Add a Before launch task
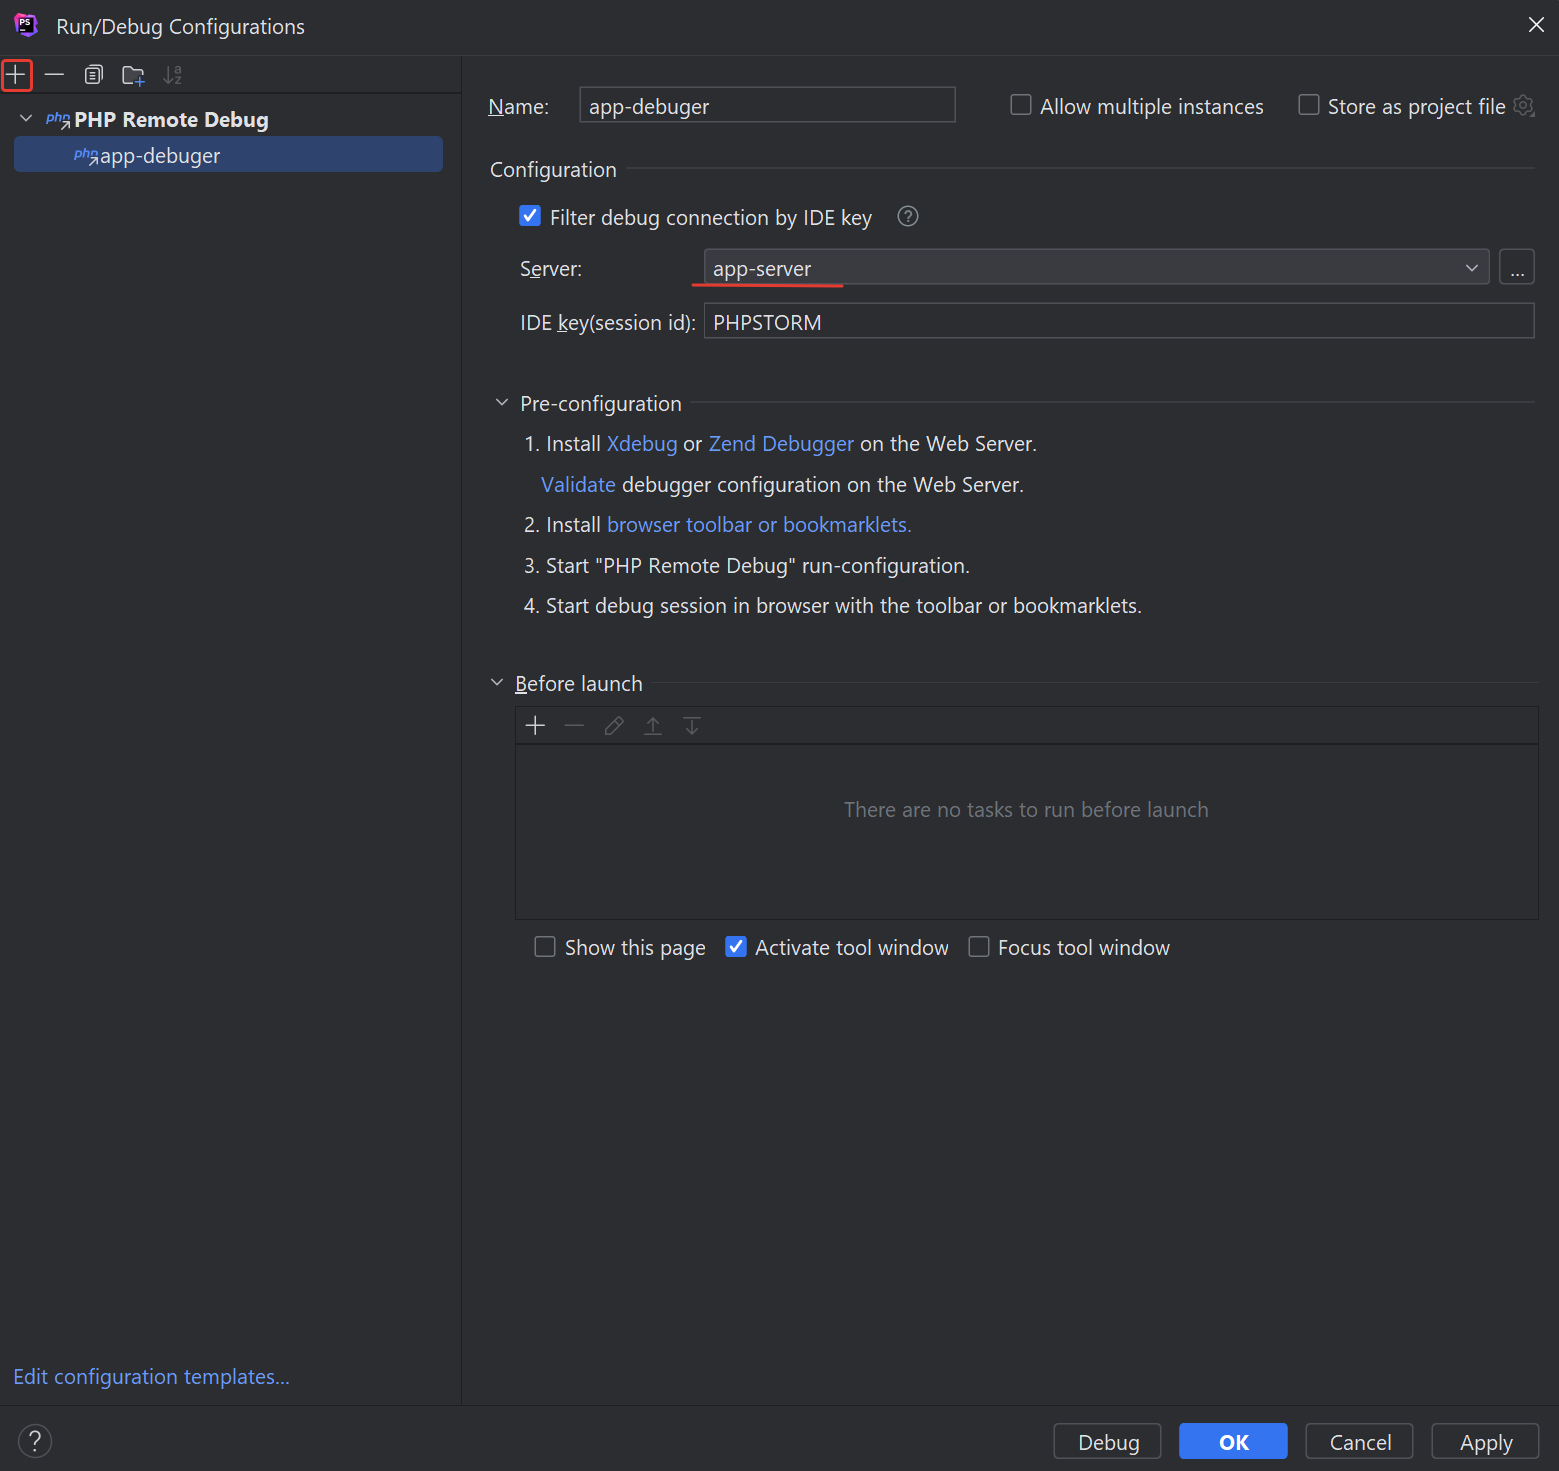 point(536,726)
